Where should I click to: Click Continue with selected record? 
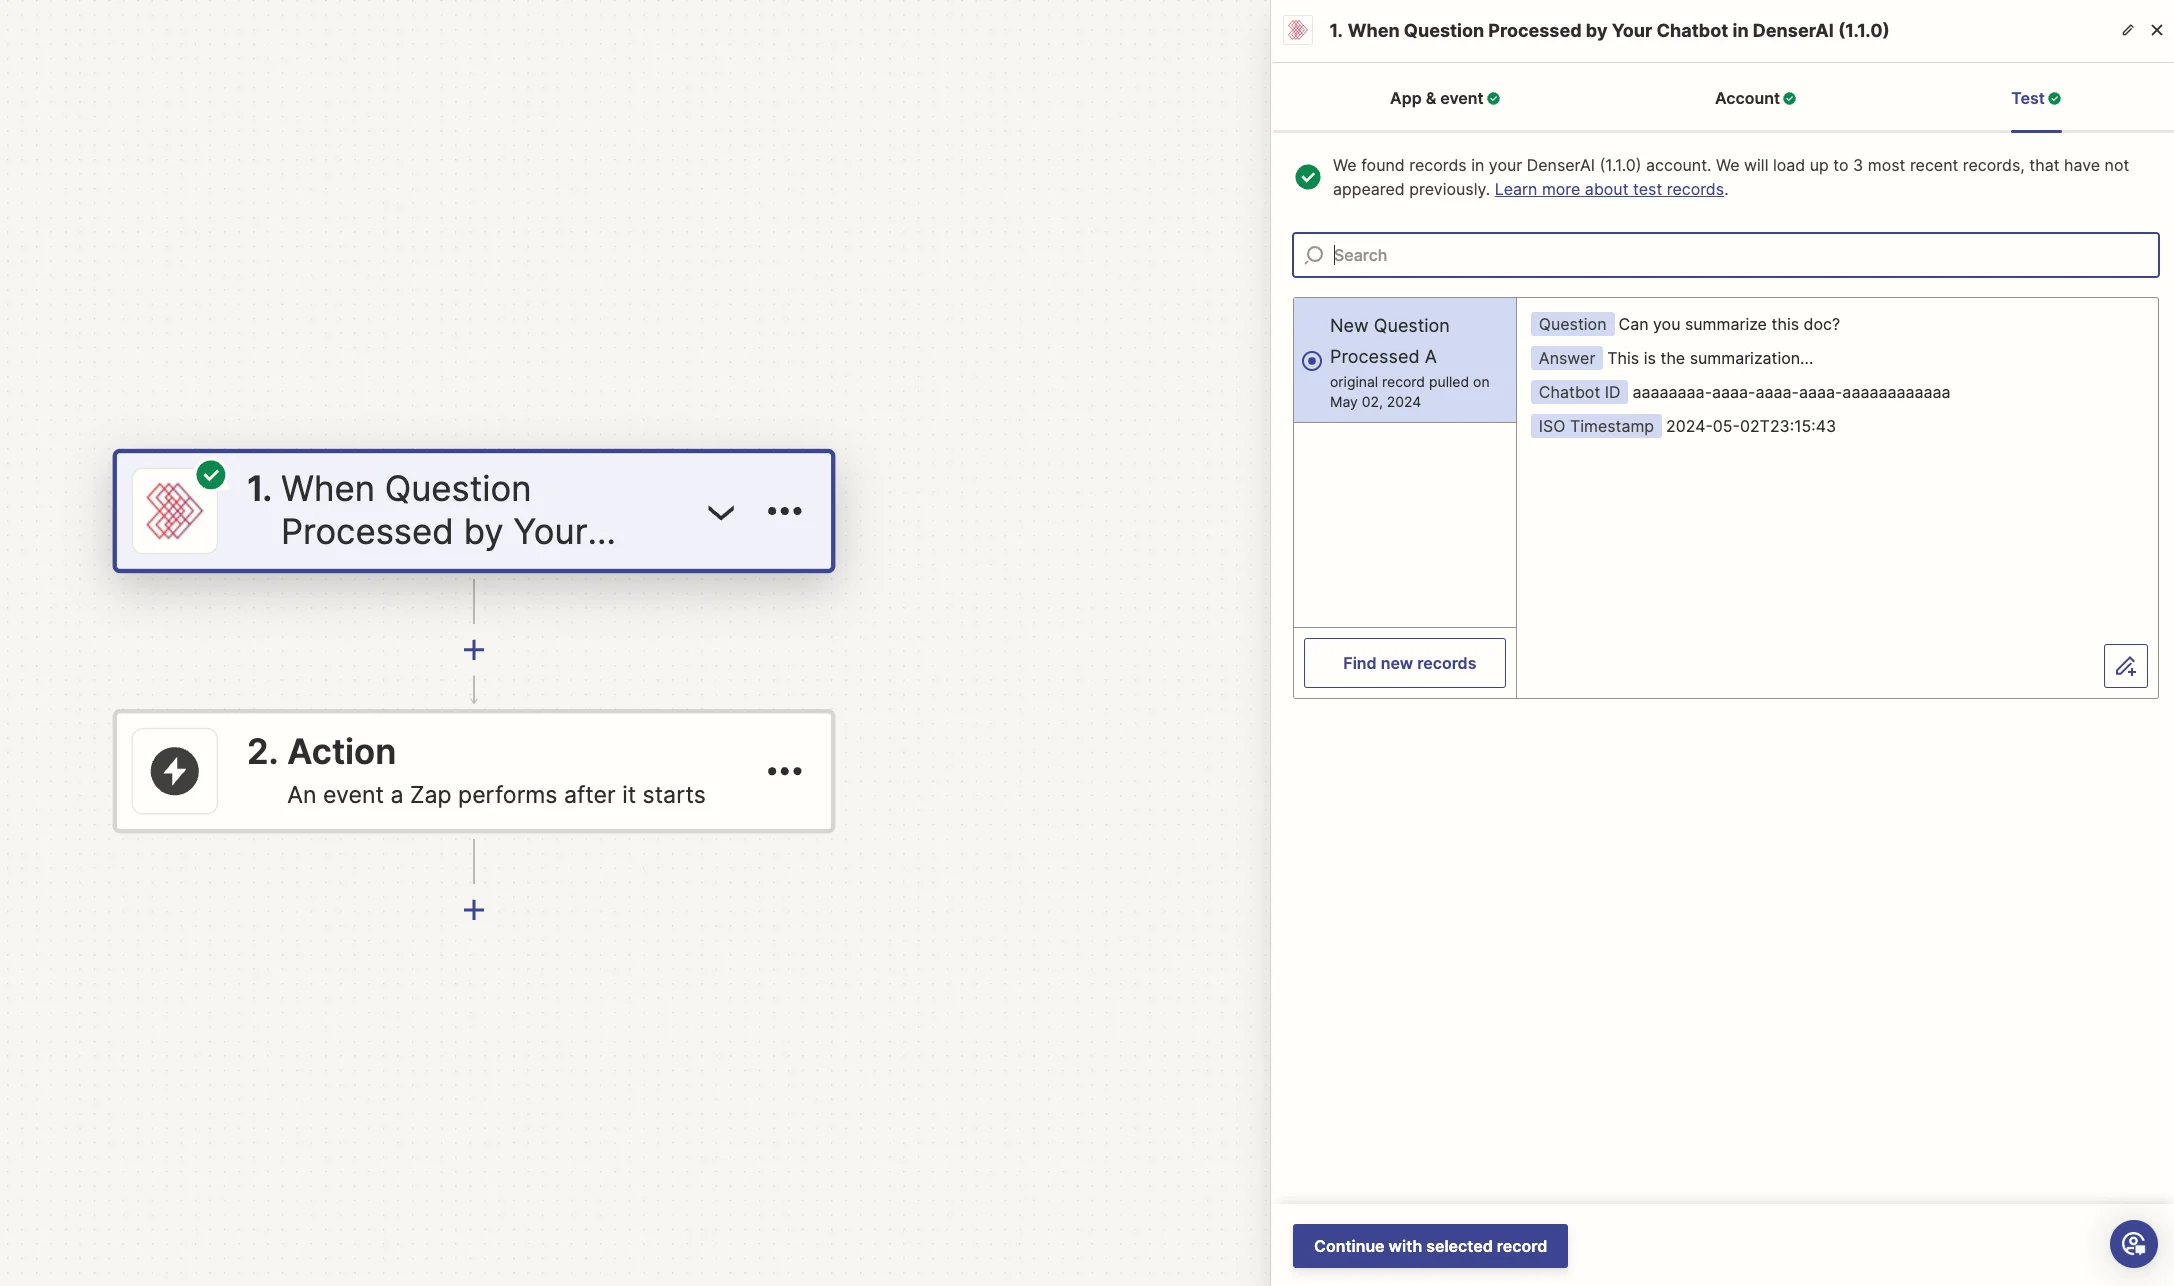pyautogui.click(x=1429, y=1246)
